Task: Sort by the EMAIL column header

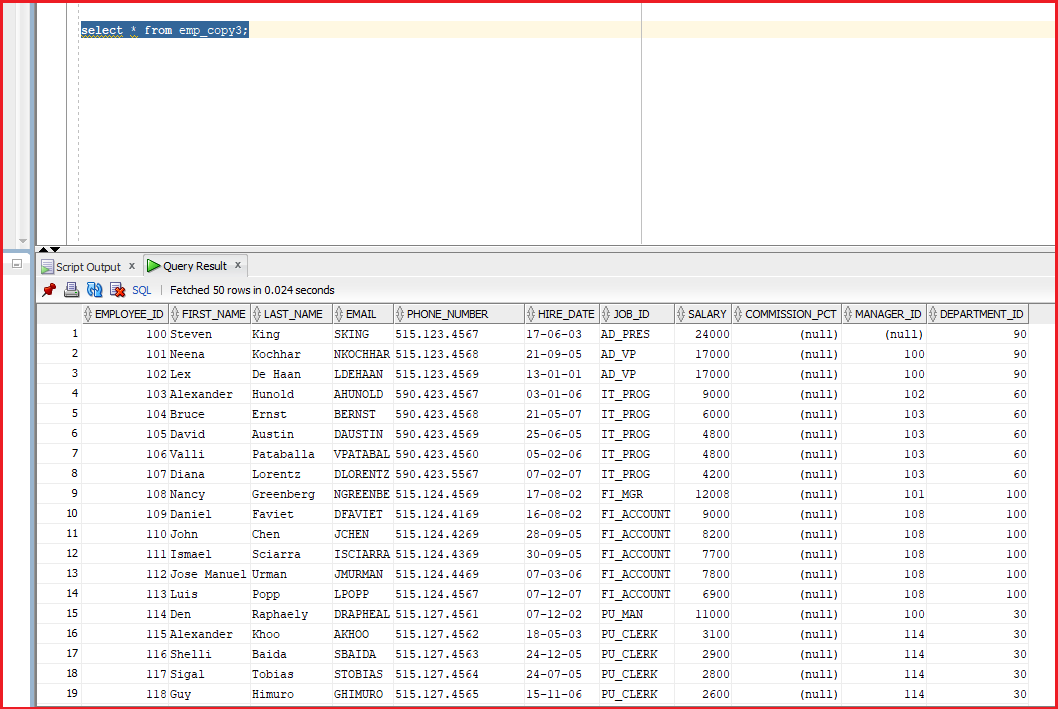Action: 362,314
